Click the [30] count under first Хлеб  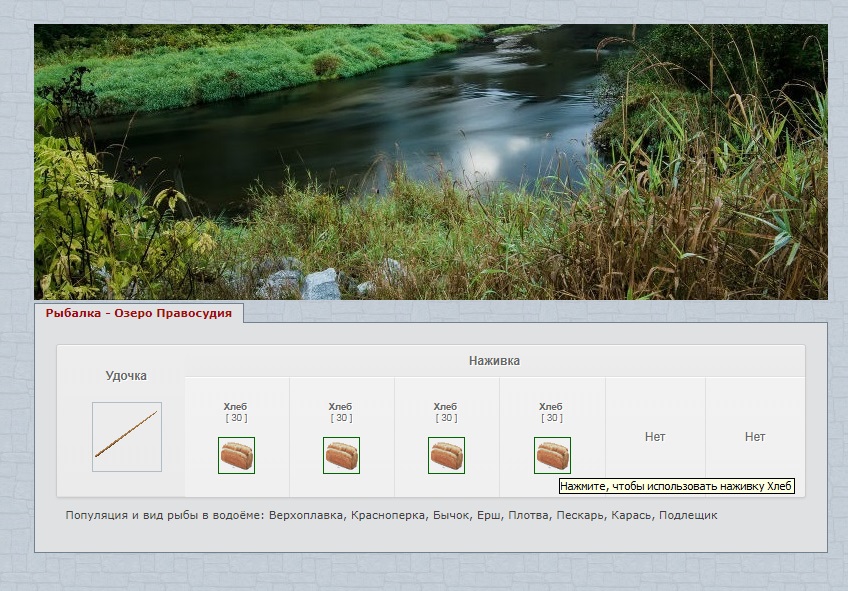[235, 418]
